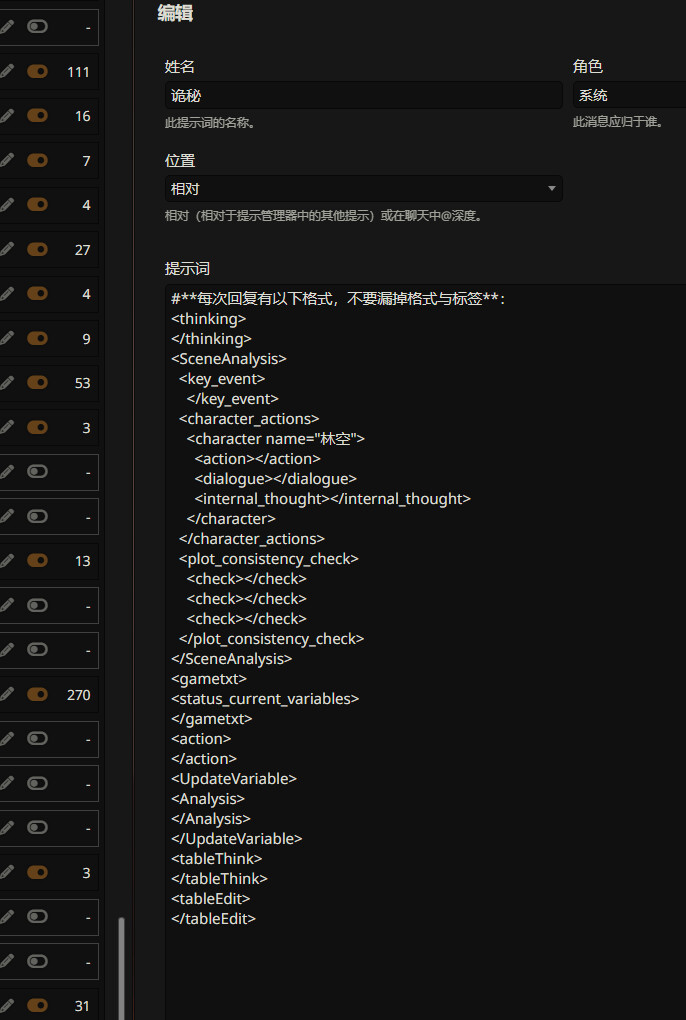
Task: Open the pencil editor for 13 tokens
Action: [7, 561]
